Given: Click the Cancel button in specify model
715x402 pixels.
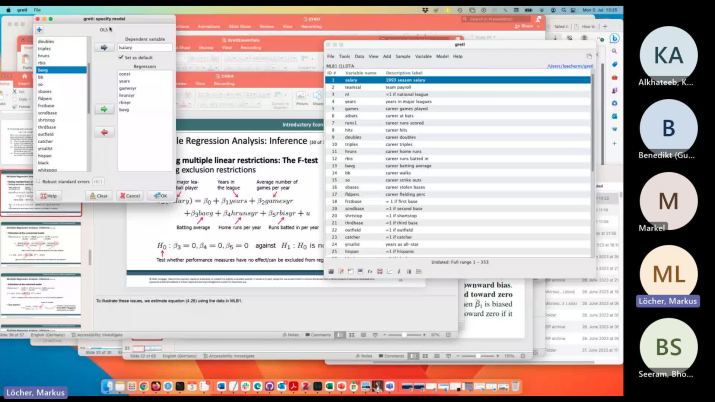Looking at the screenshot, I should [129, 196].
